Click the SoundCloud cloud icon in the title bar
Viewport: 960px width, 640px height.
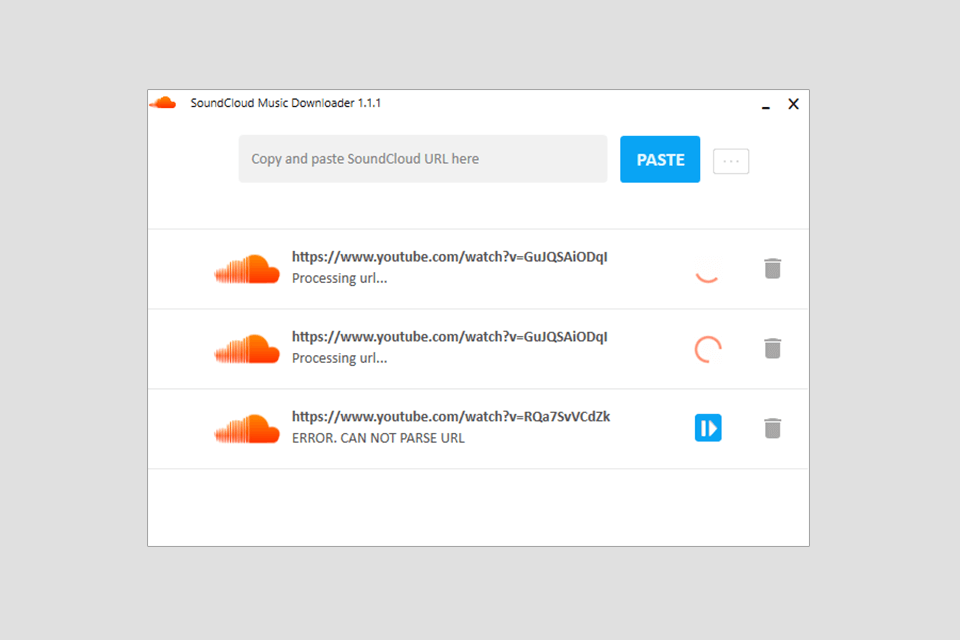point(163,101)
